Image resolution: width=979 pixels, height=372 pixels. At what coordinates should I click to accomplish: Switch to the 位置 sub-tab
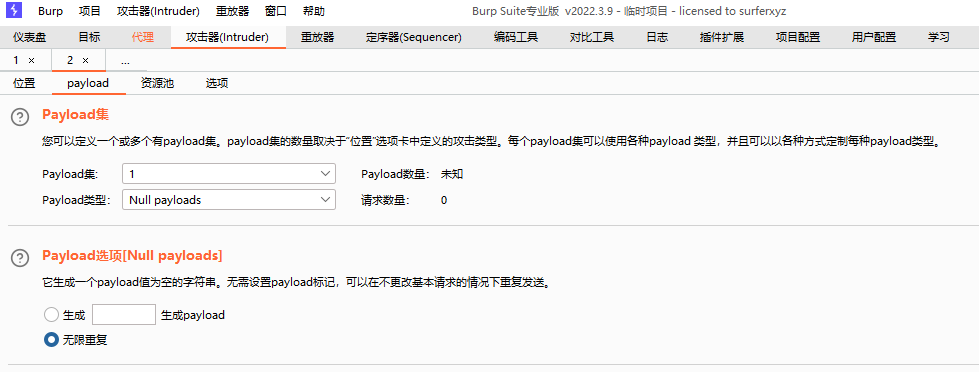[x=24, y=83]
